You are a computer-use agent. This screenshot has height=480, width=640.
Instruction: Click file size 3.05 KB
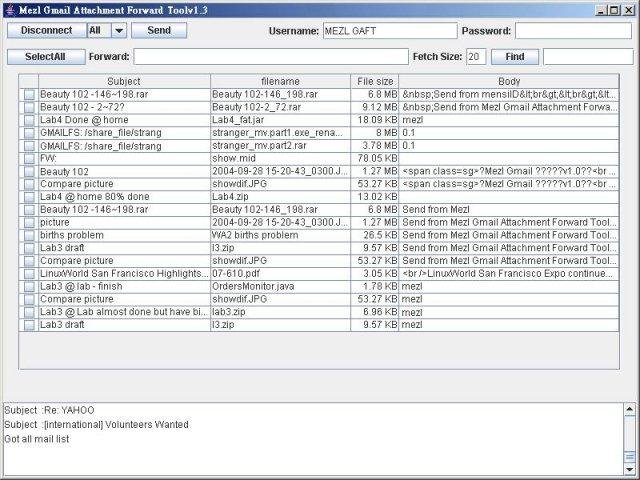point(380,273)
